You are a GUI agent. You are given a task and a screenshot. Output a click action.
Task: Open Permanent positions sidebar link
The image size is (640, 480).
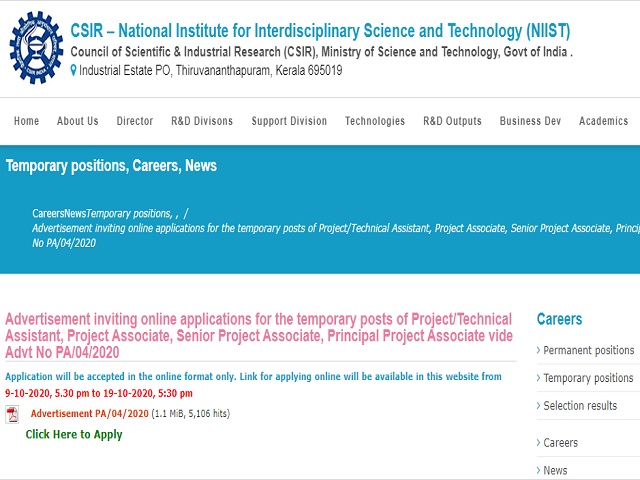pyautogui.click(x=589, y=350)
